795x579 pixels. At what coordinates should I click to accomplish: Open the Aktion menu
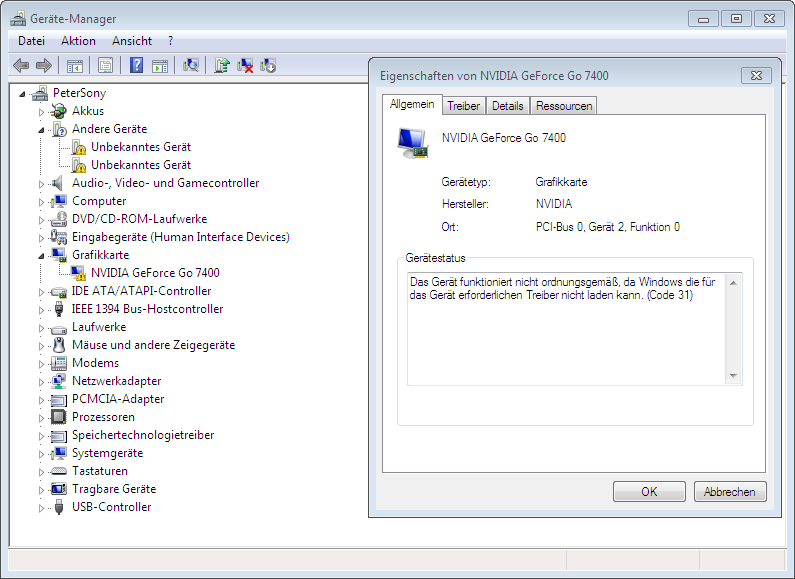[78, 41]
